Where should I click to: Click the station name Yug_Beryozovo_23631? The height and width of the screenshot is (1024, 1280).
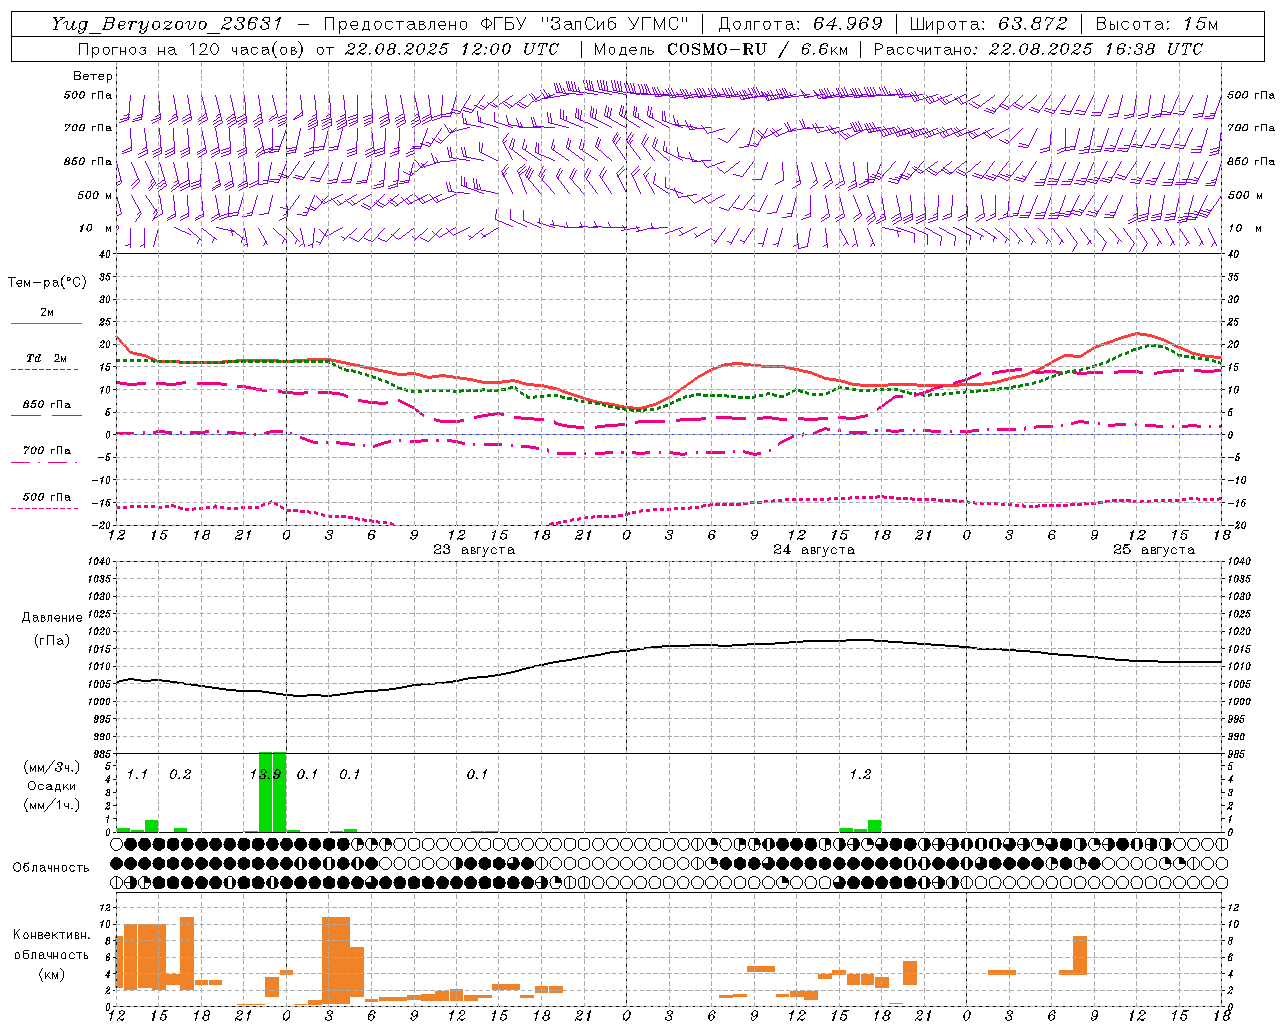167,24
